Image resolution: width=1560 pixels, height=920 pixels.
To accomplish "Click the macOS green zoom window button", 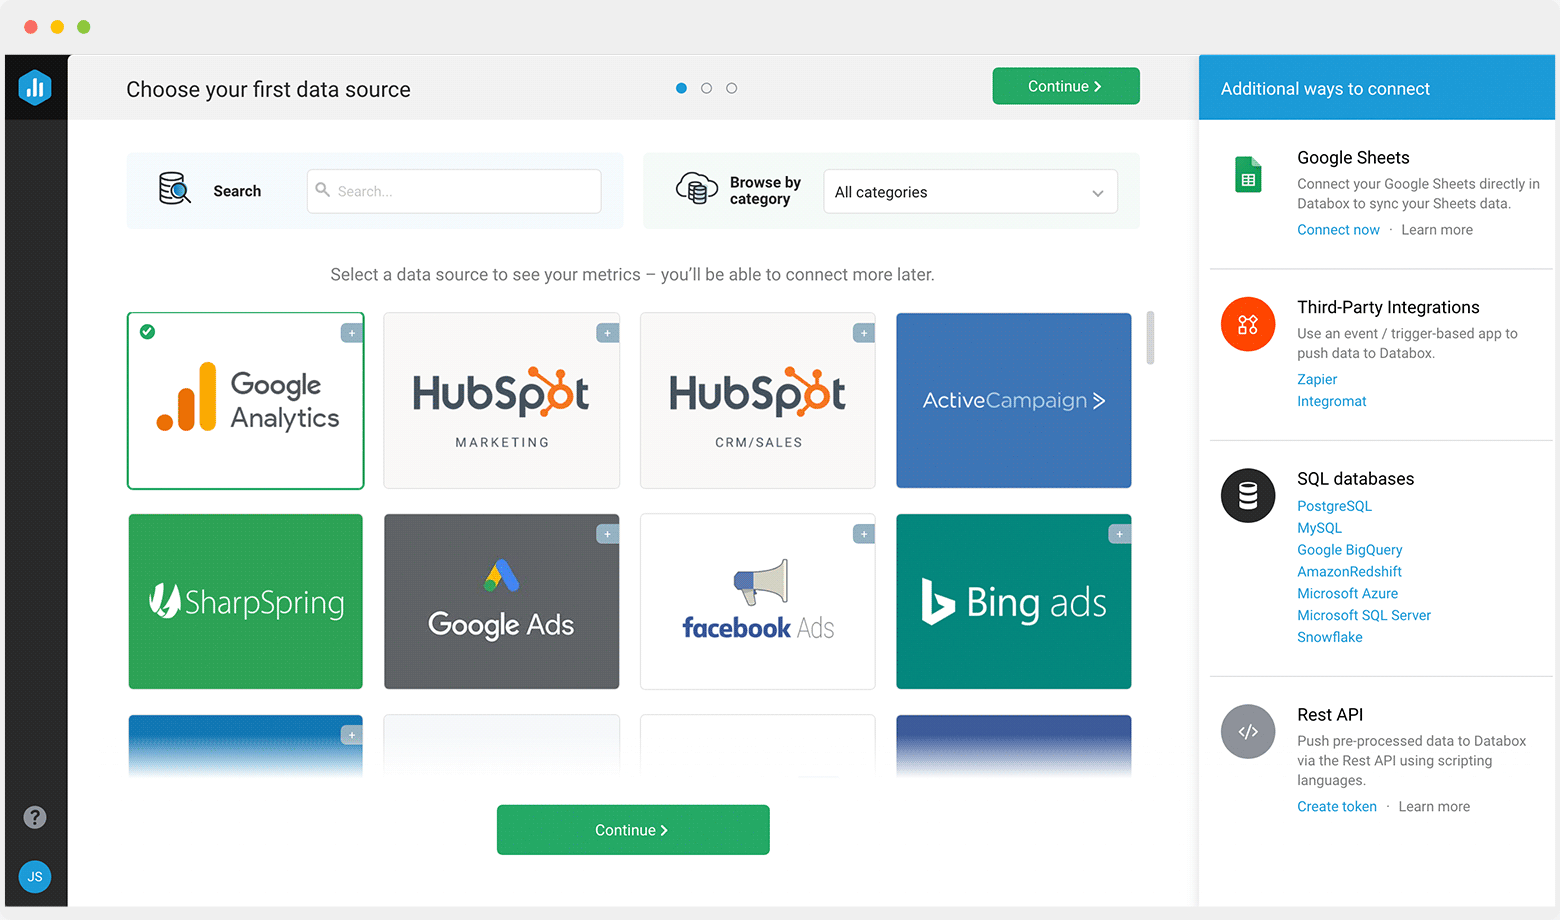I will click(84, 27).
